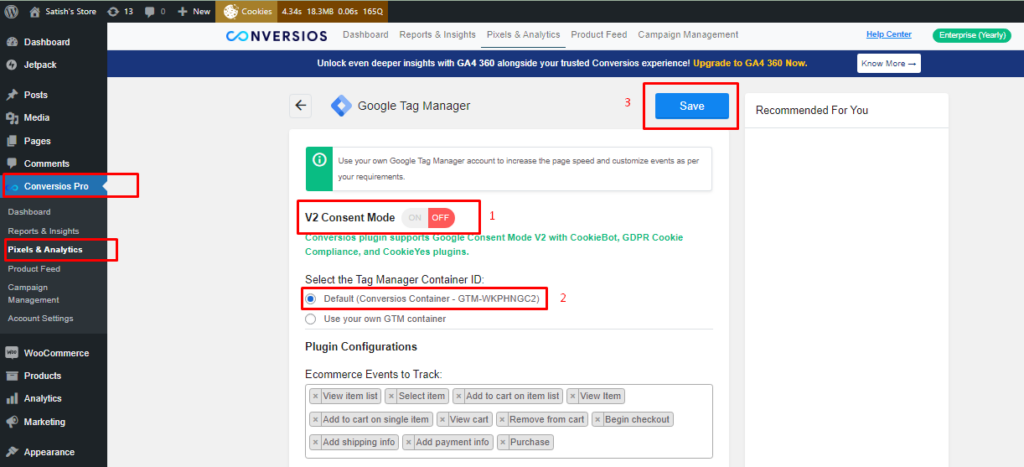This screenshot has height=467, width=1024.
Task: Click the WordPress logo in admin bar
Action: point(13,11)
